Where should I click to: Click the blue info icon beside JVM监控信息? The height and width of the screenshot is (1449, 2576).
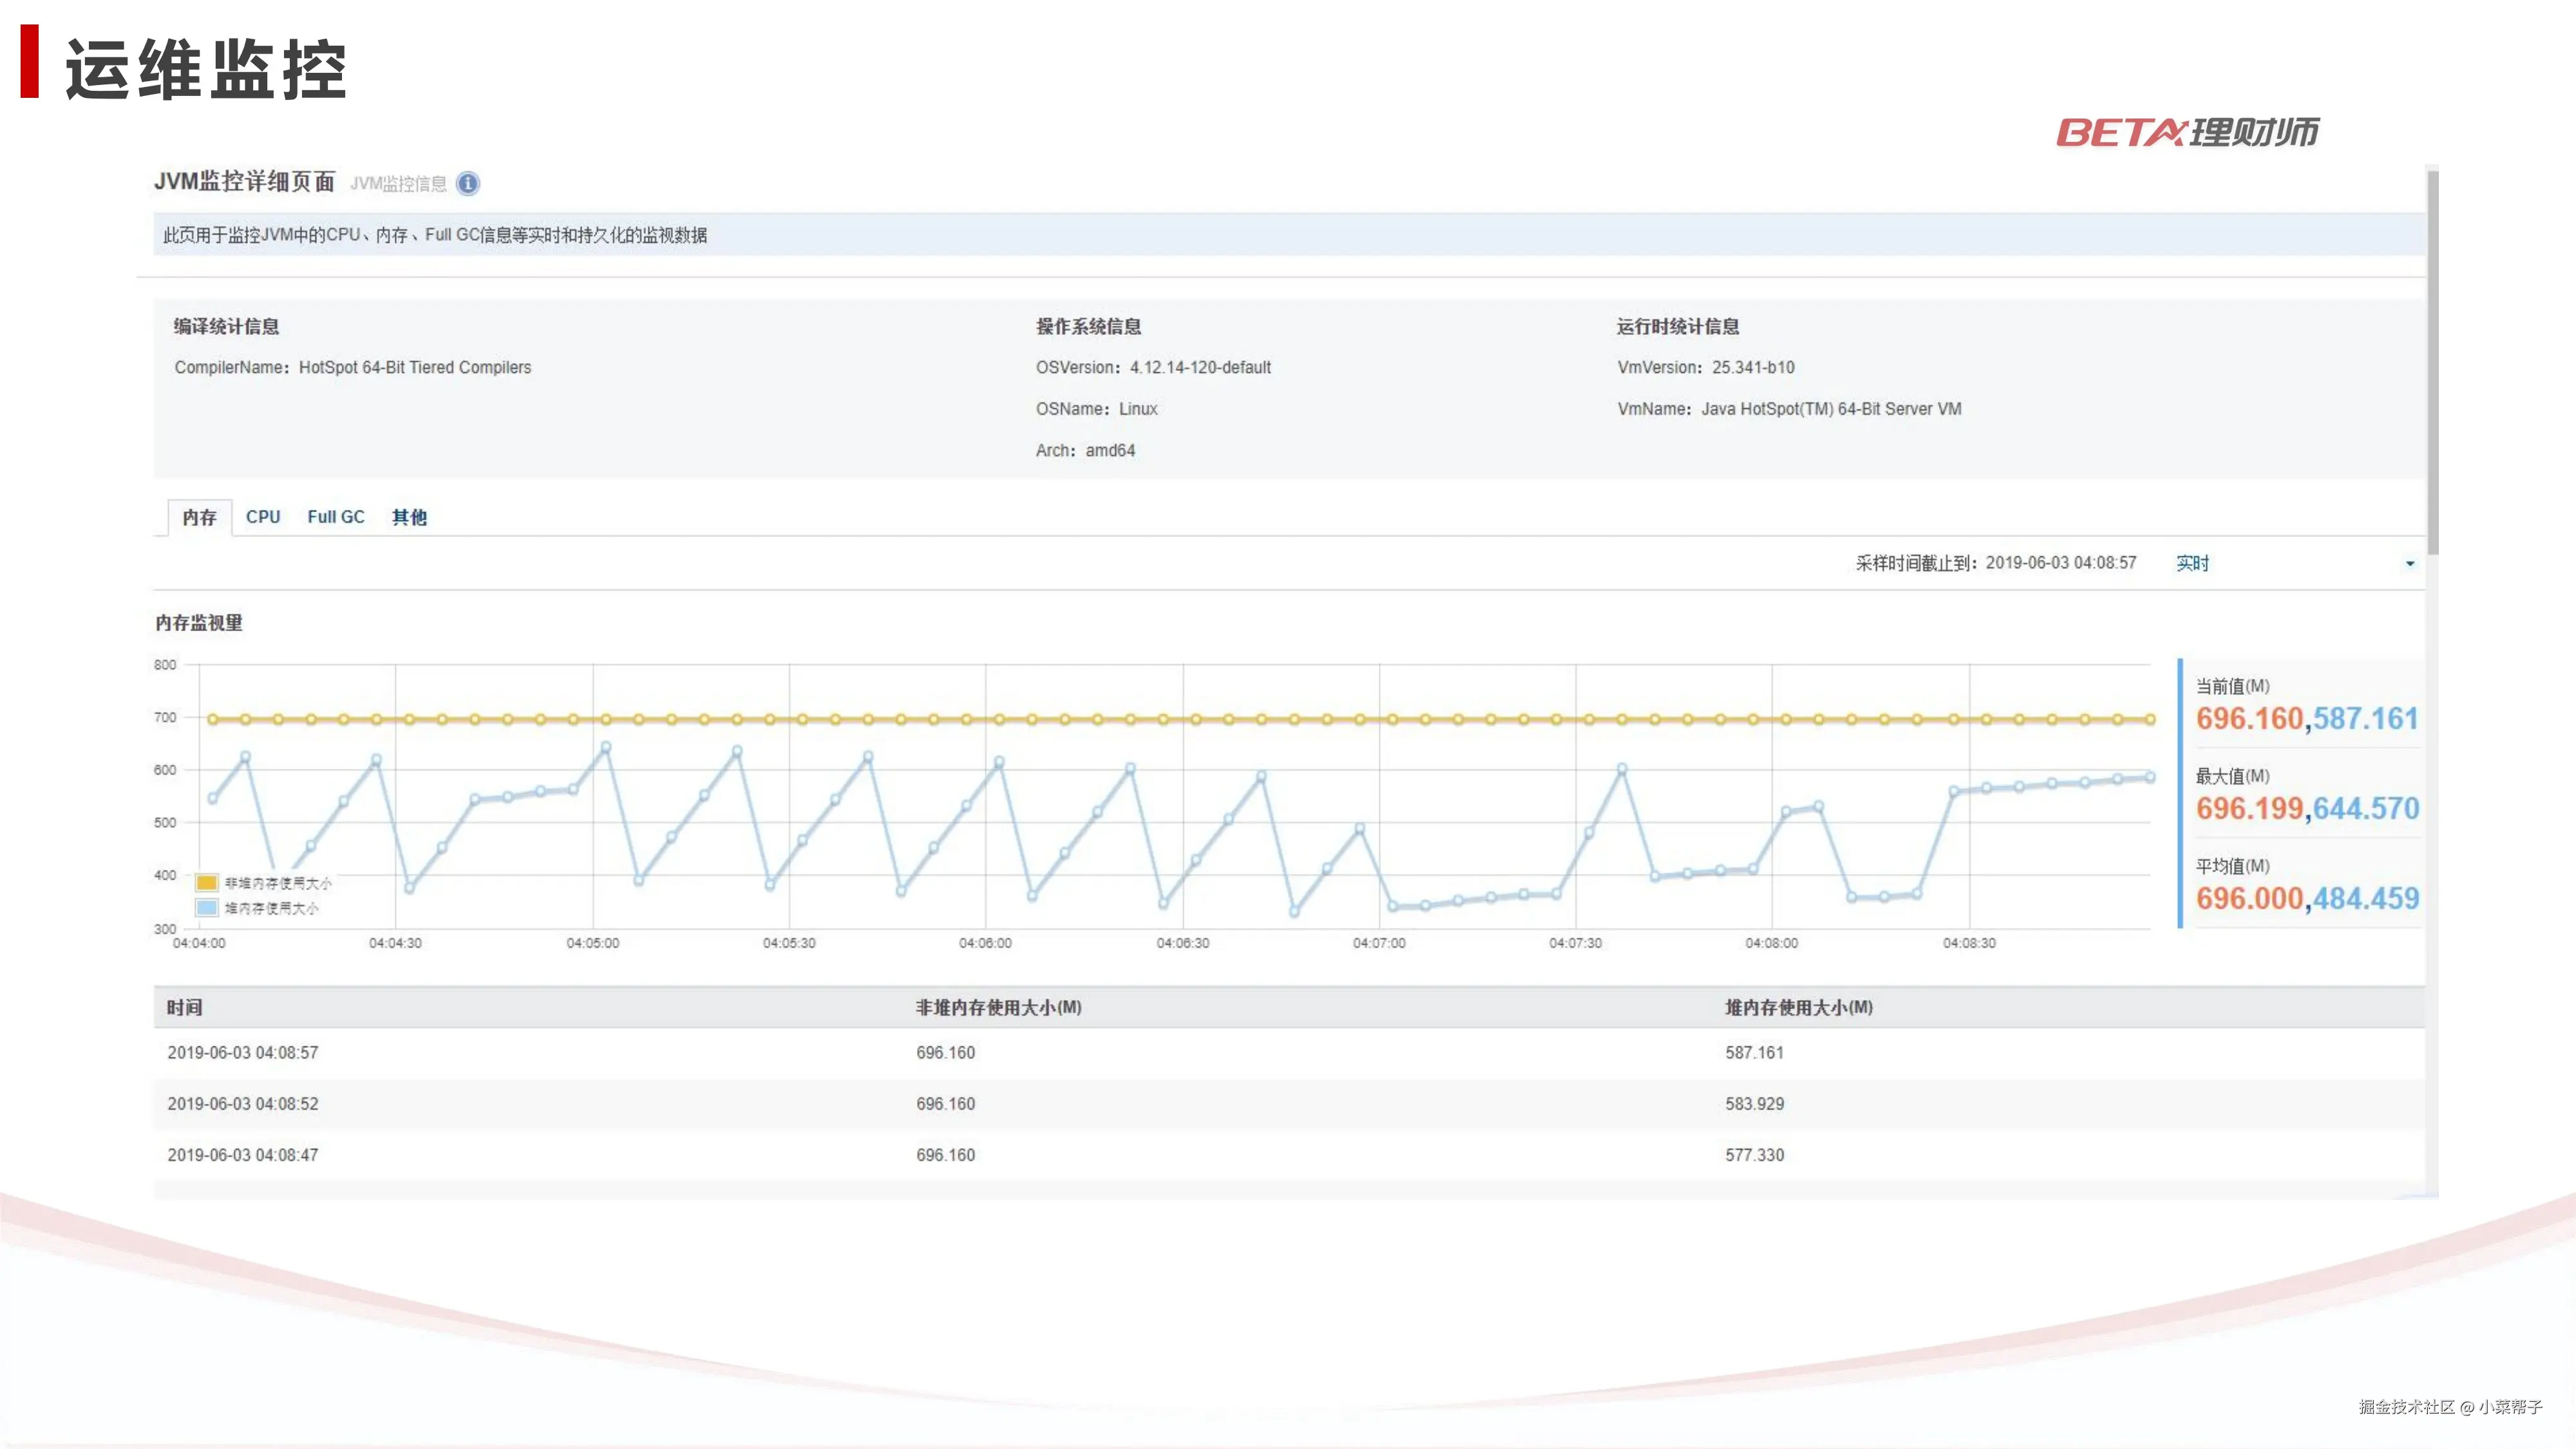pos(467,184)
